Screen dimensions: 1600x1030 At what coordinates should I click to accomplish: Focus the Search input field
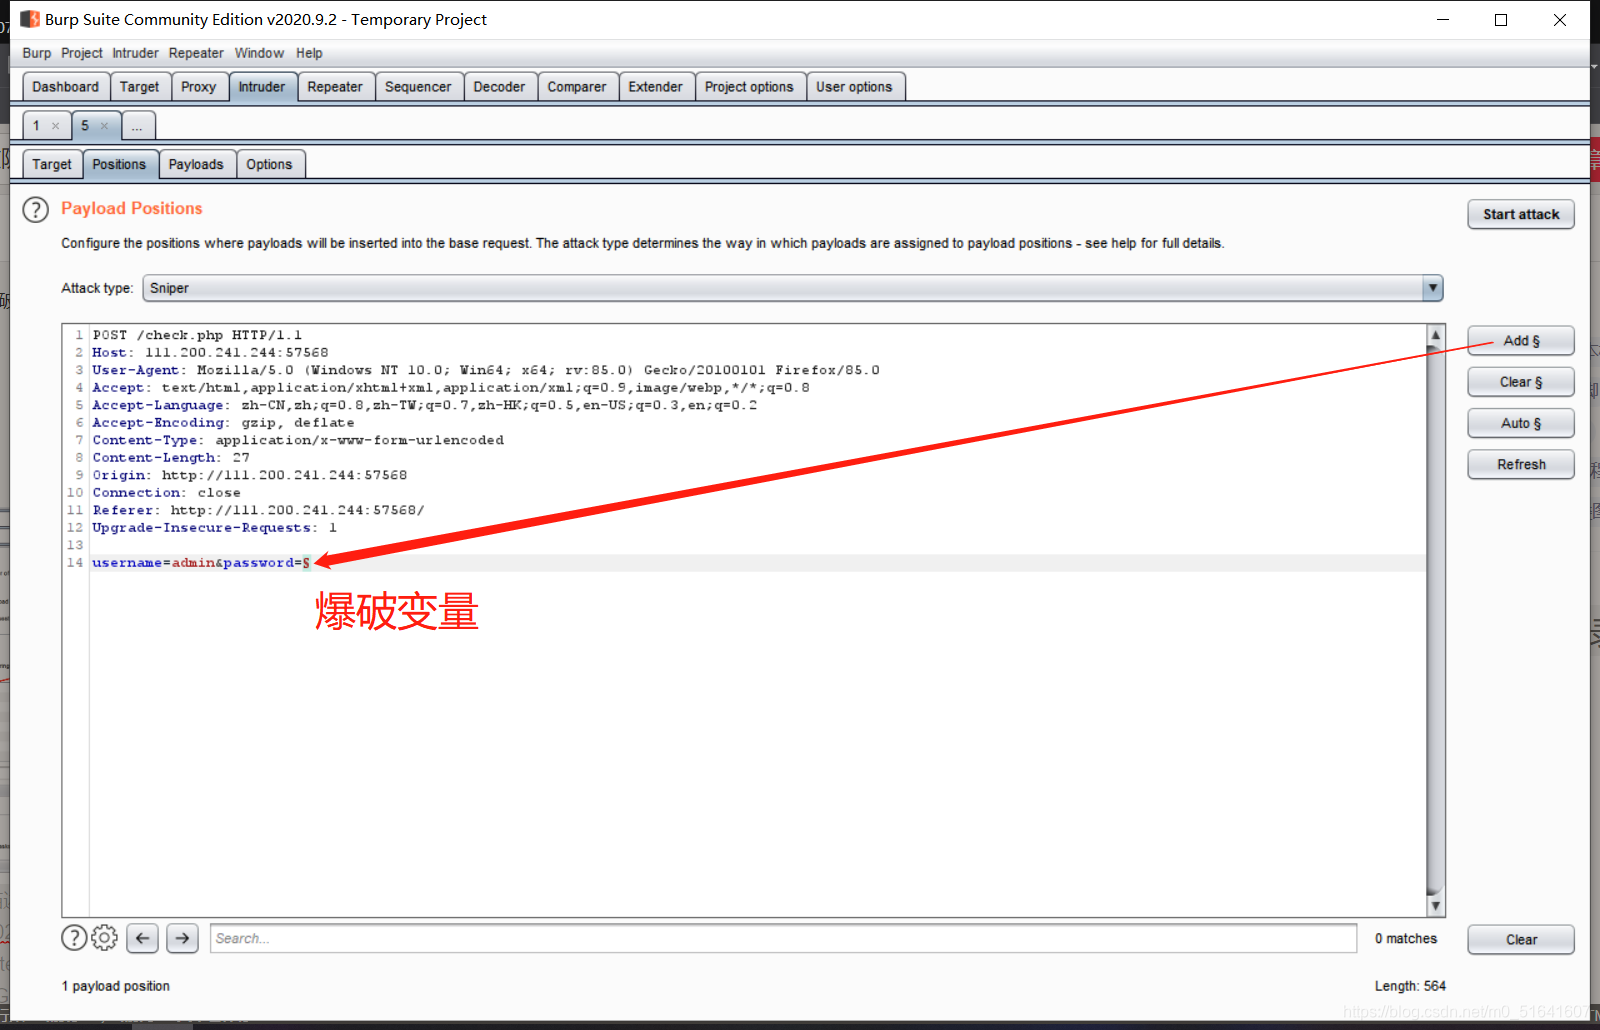tap(783, 938)
